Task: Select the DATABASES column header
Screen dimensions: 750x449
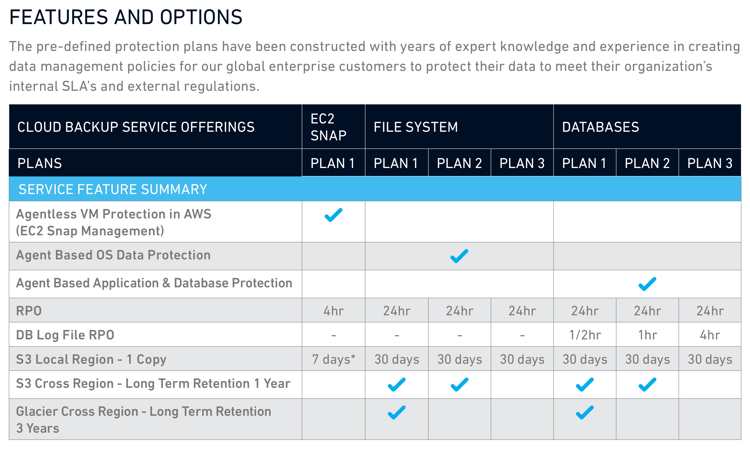Action: (647, 127)
